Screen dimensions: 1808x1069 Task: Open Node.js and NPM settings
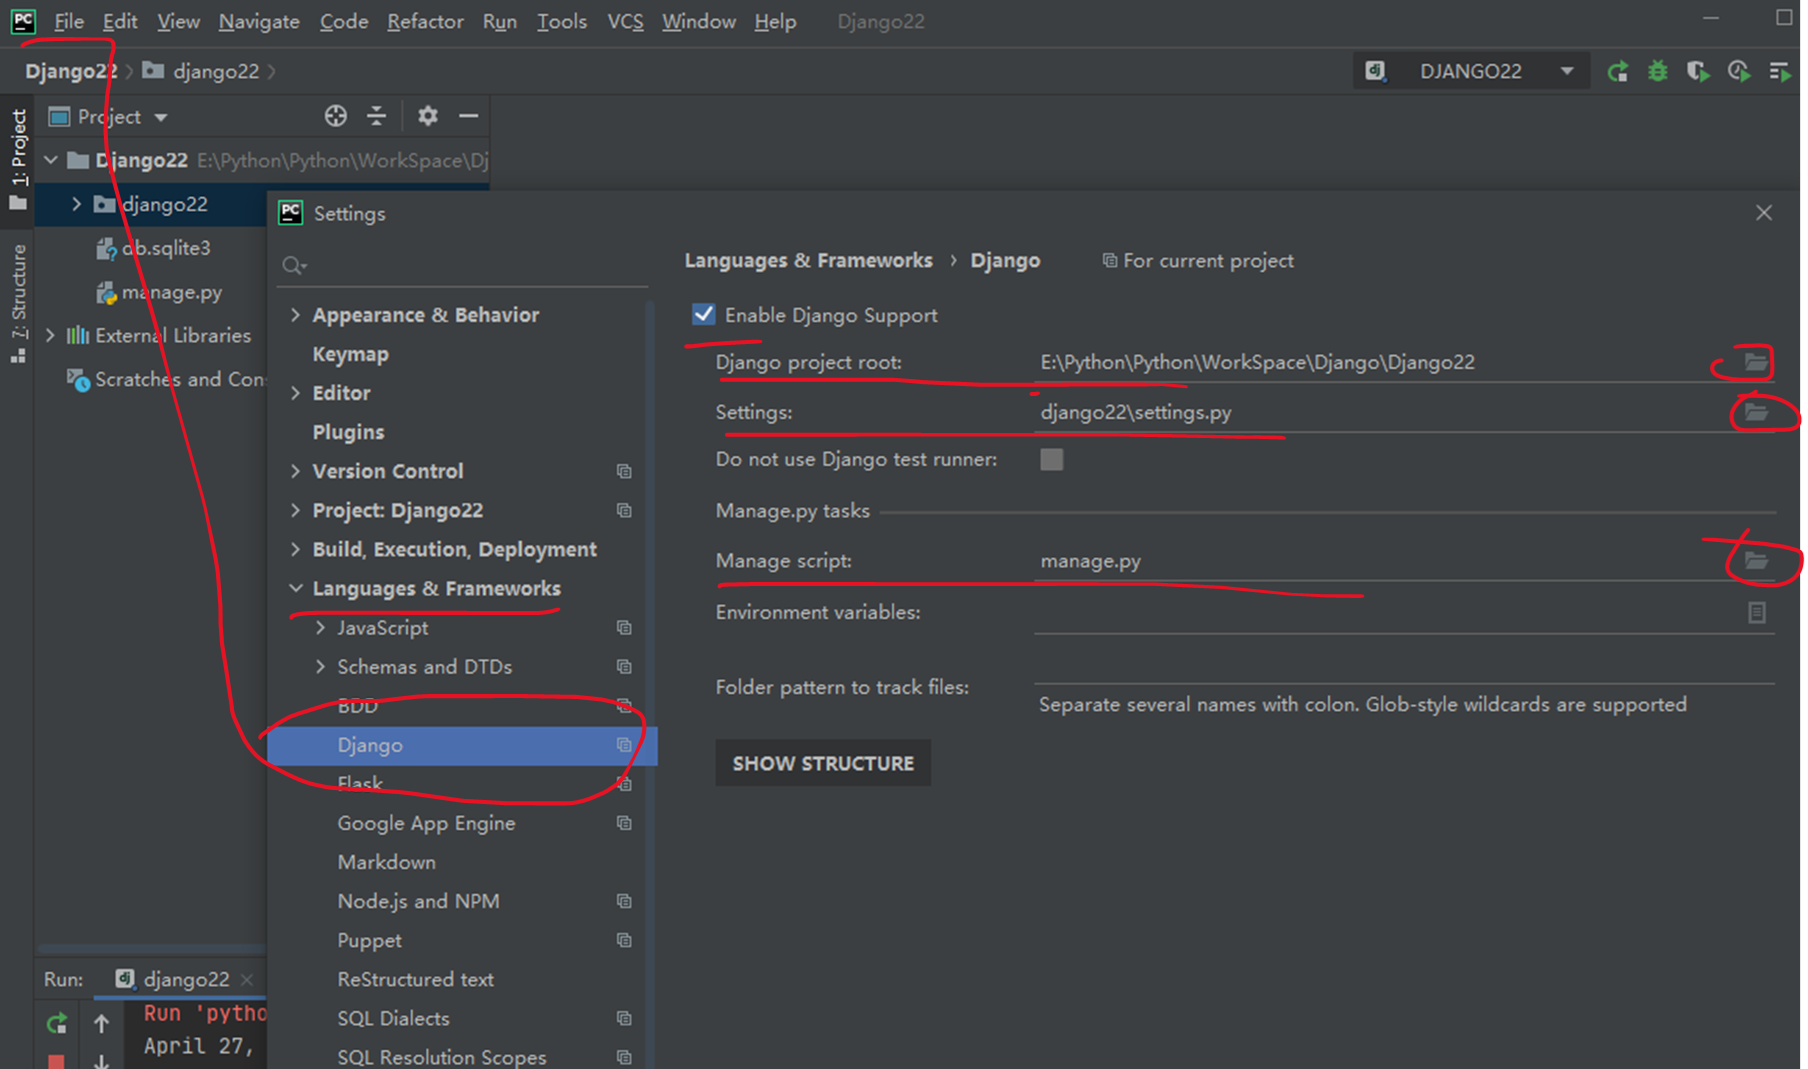[418, 901]
